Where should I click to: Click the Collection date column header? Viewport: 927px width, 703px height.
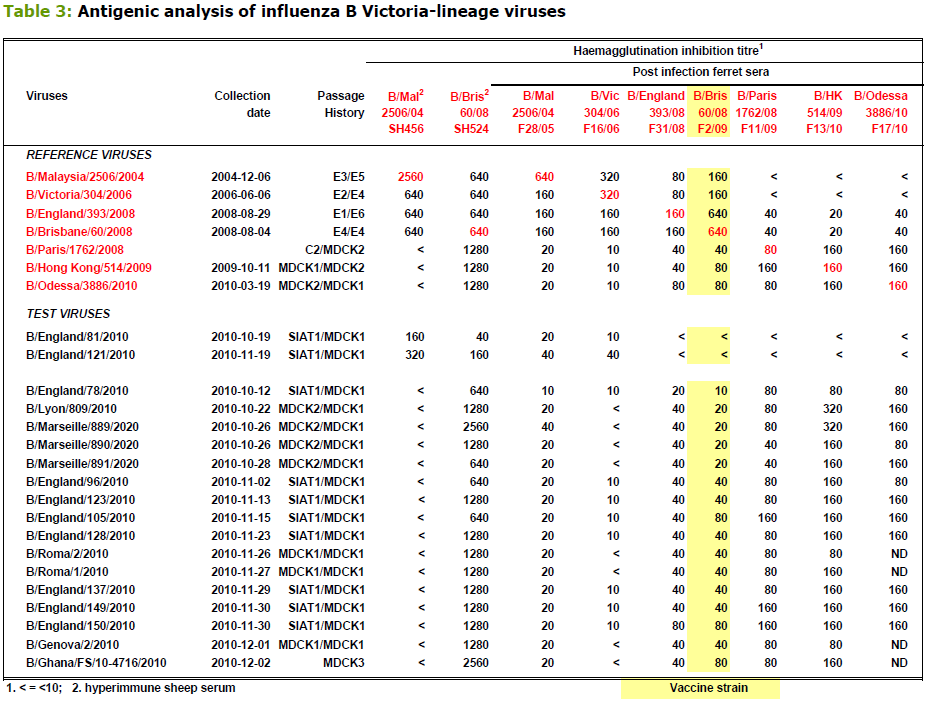coord(242,104)
